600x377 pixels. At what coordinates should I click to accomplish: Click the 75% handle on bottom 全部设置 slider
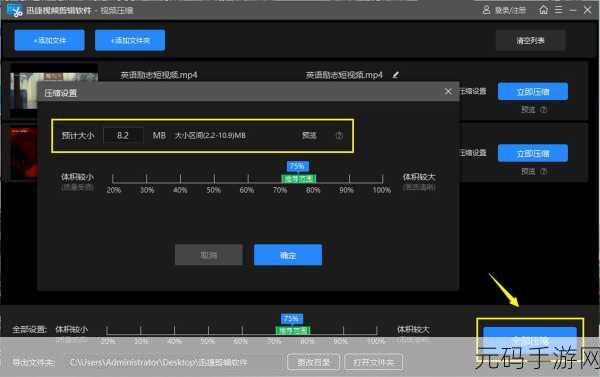coord(292,318)
